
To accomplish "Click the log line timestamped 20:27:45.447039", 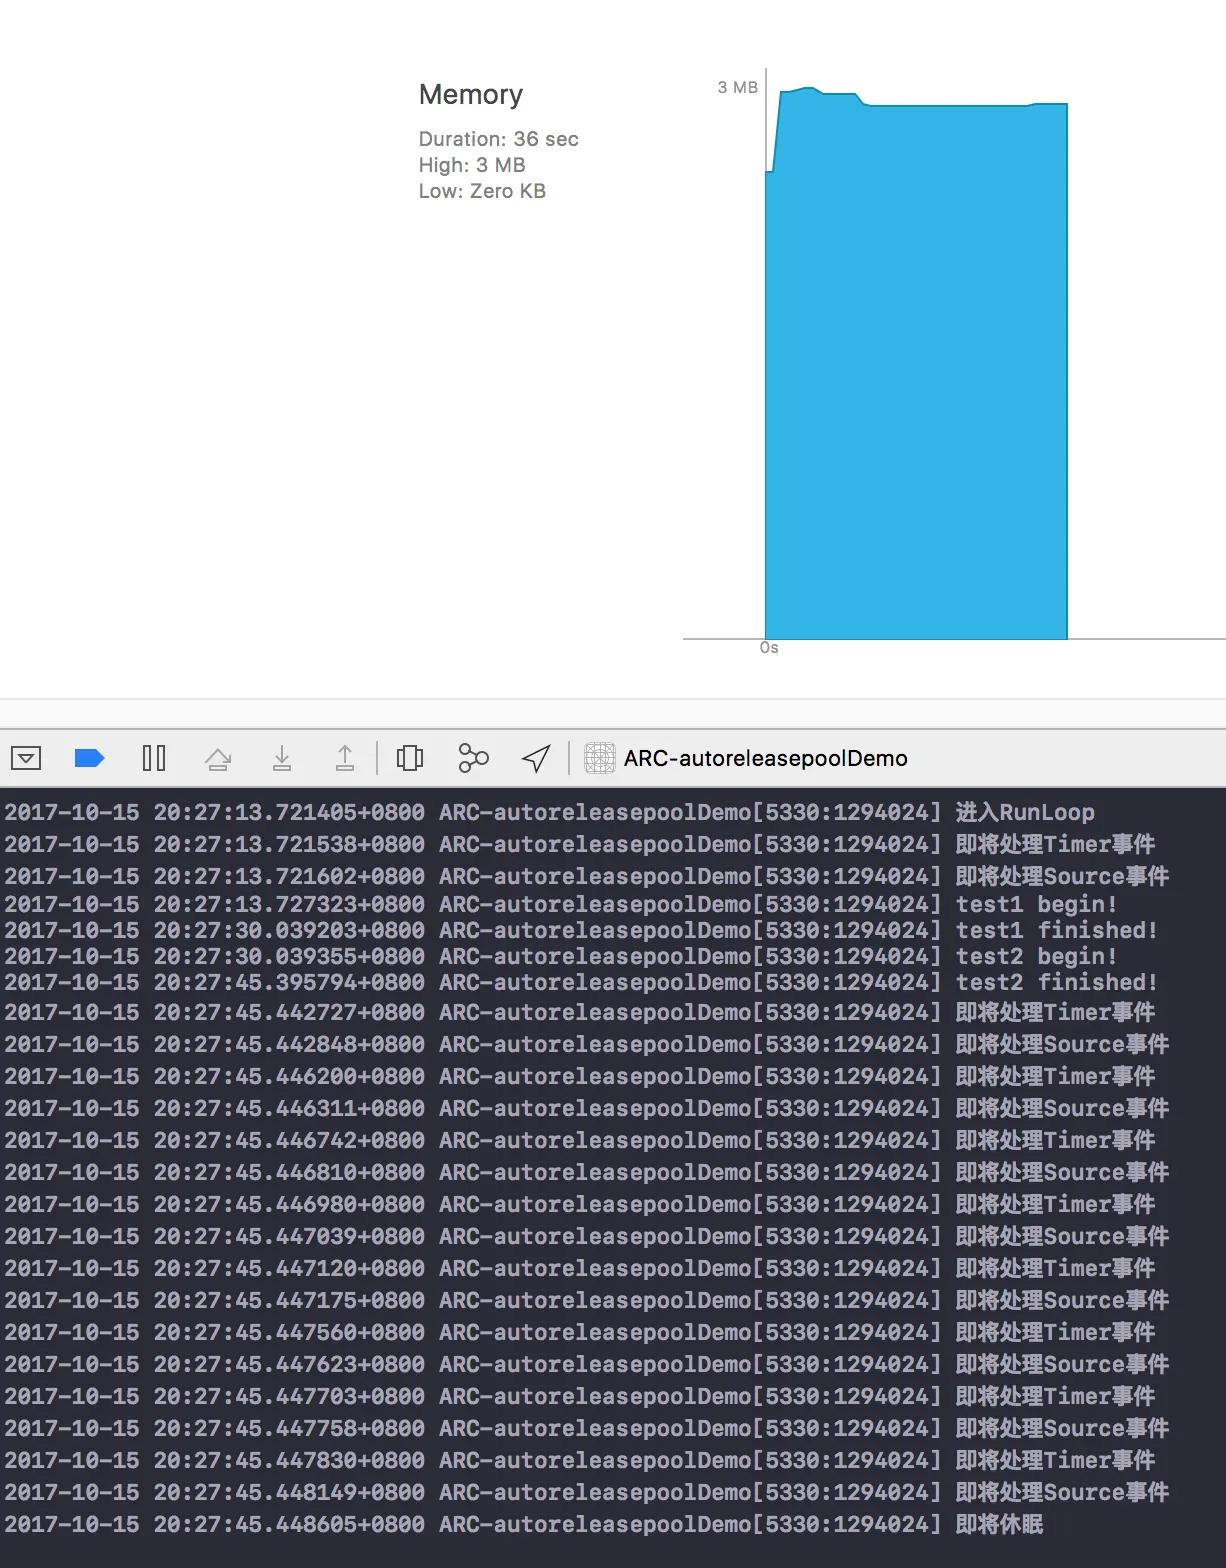I will pos(587,1236).
